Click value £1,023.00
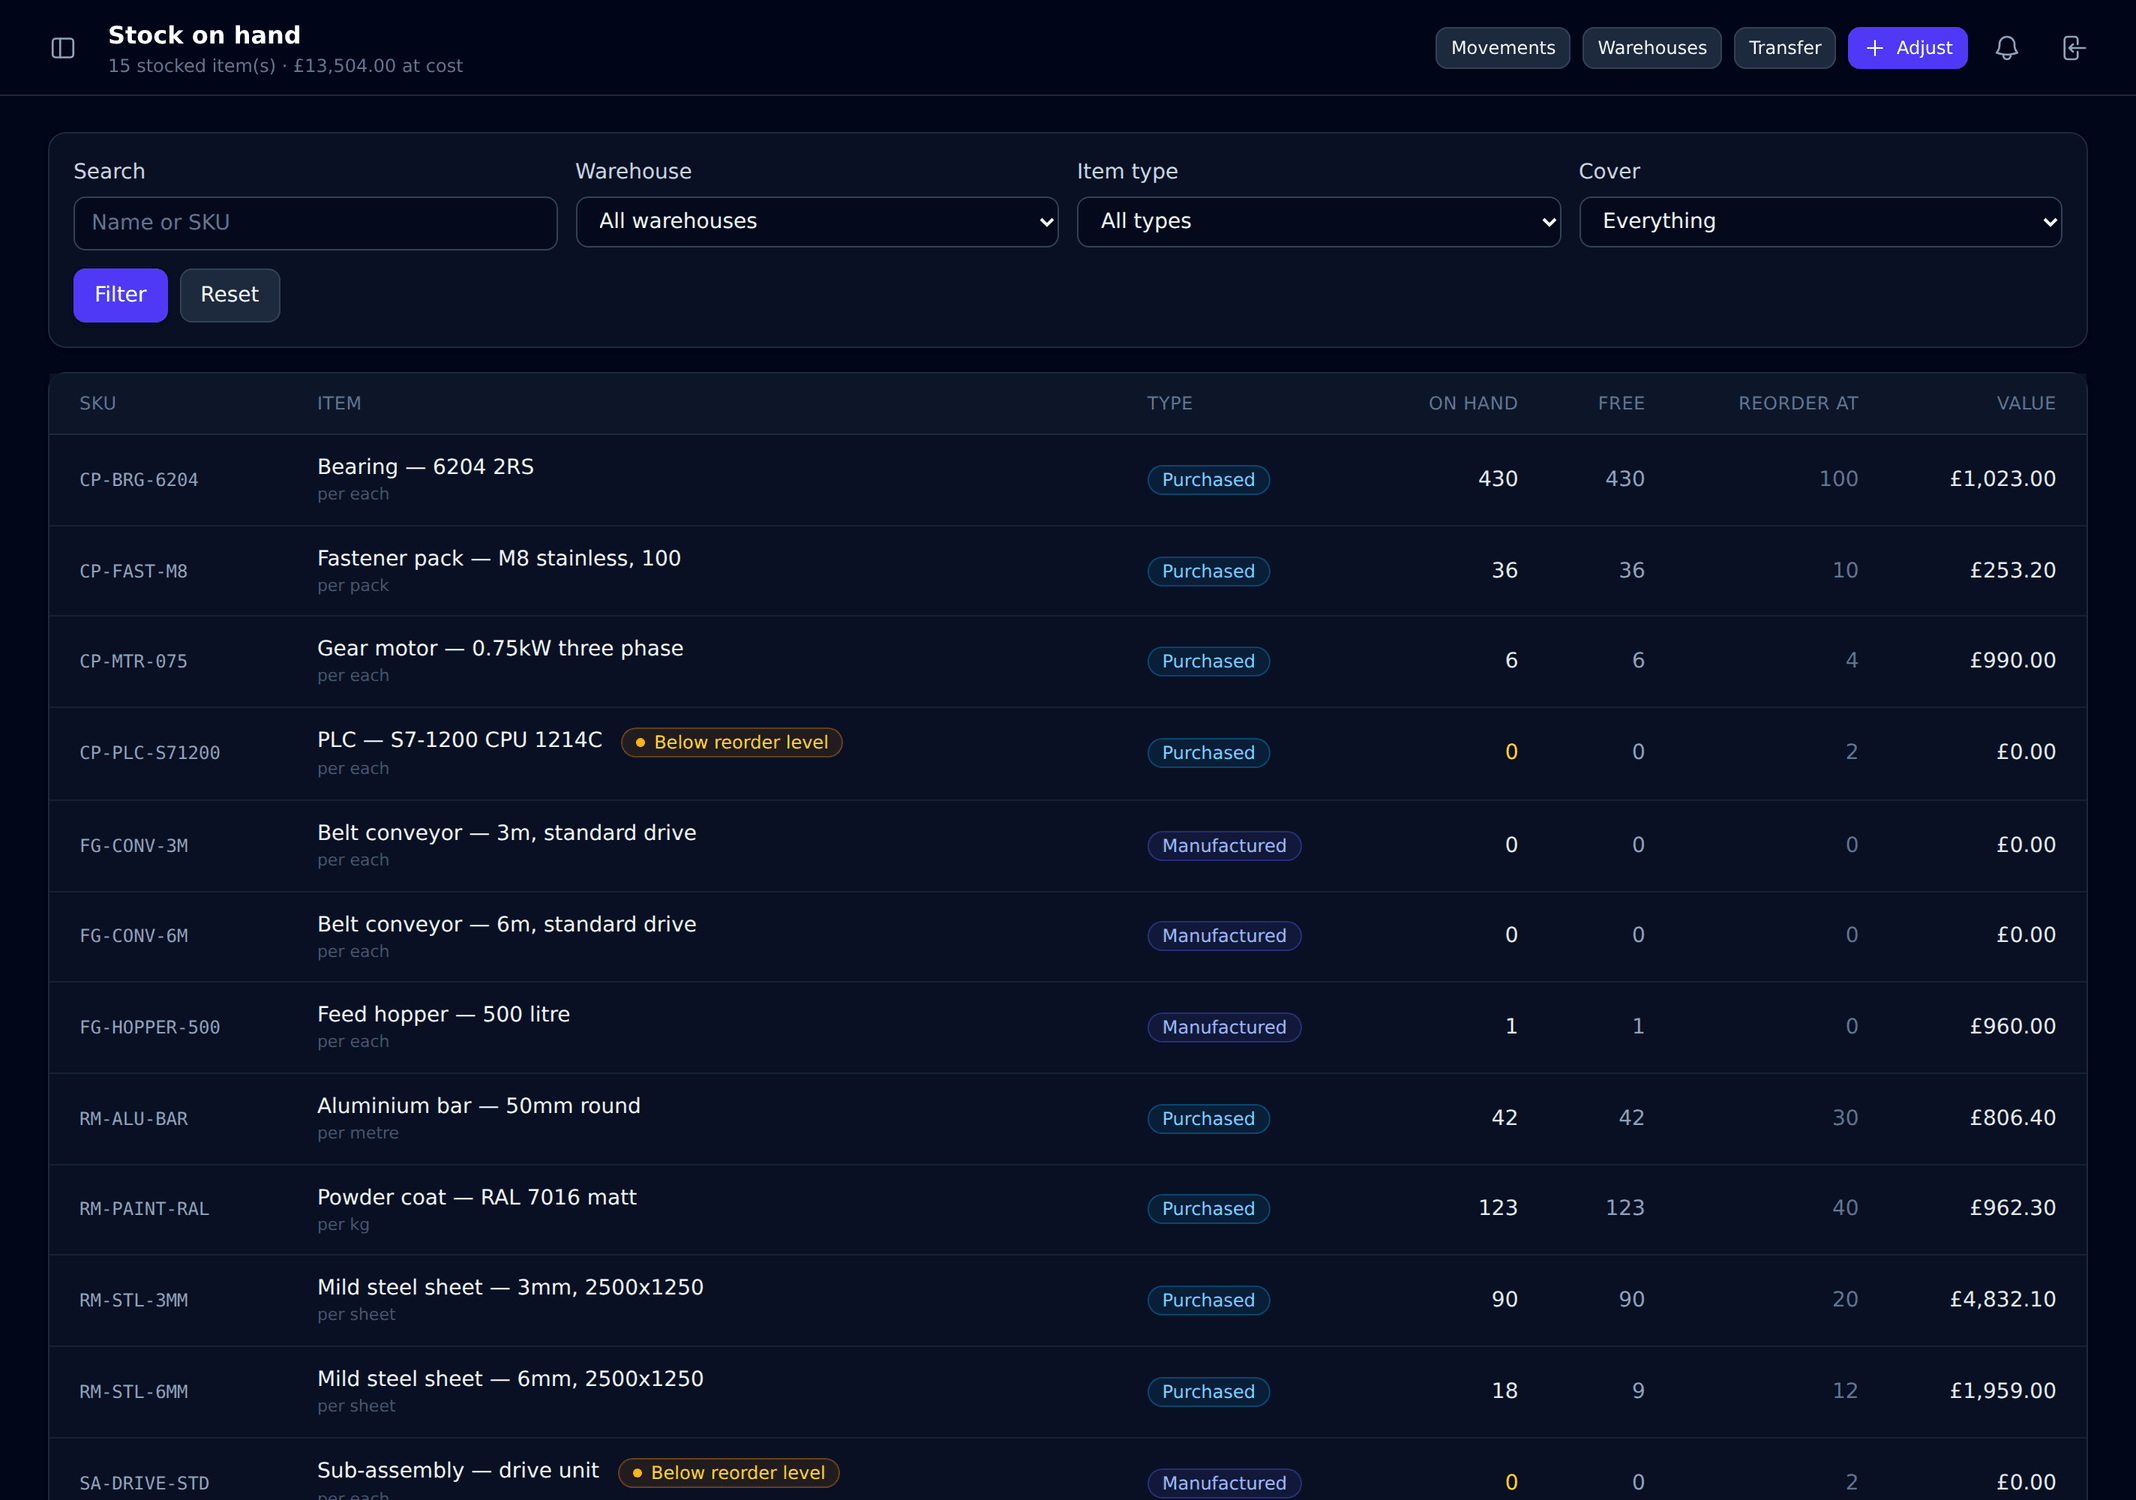 (2002, 479)
